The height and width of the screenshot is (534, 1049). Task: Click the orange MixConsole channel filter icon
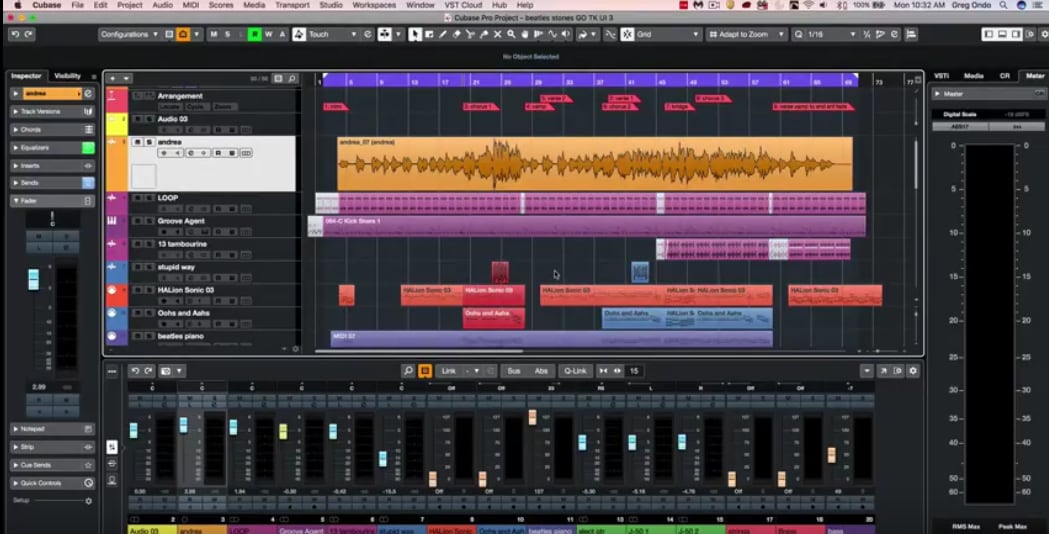[x=425, y=371]
